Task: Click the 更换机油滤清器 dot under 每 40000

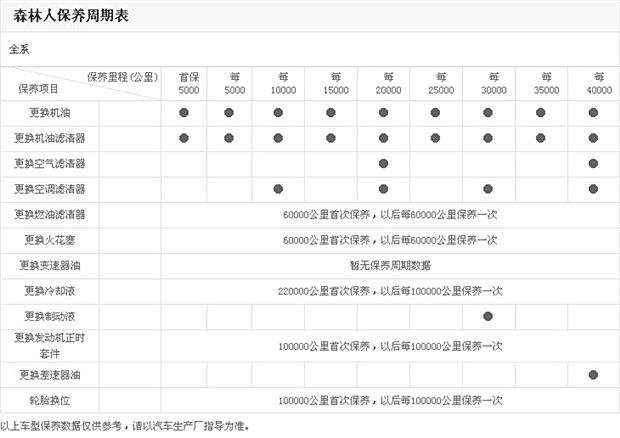Action: (x=593, y=138)
